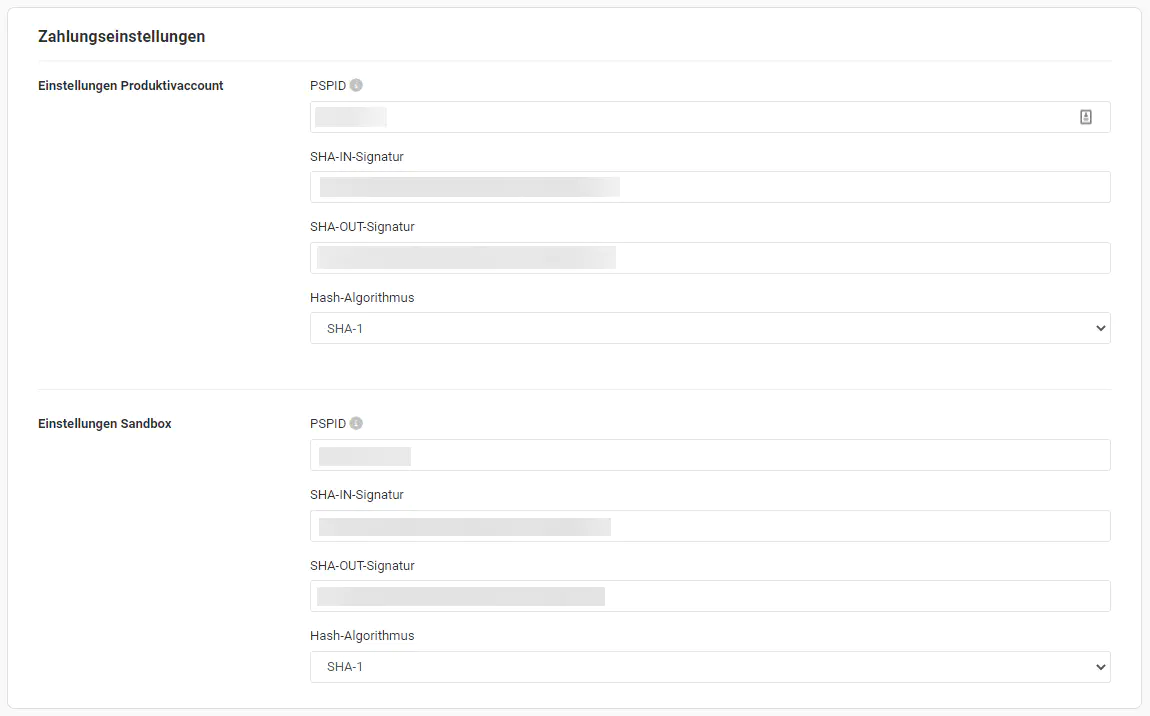Image resolution: width=1150 pixels, height=716 pixels.
Task: Open the Sandbox Hash-Algorithmus dropdown
Action: [x=710, y=667]
